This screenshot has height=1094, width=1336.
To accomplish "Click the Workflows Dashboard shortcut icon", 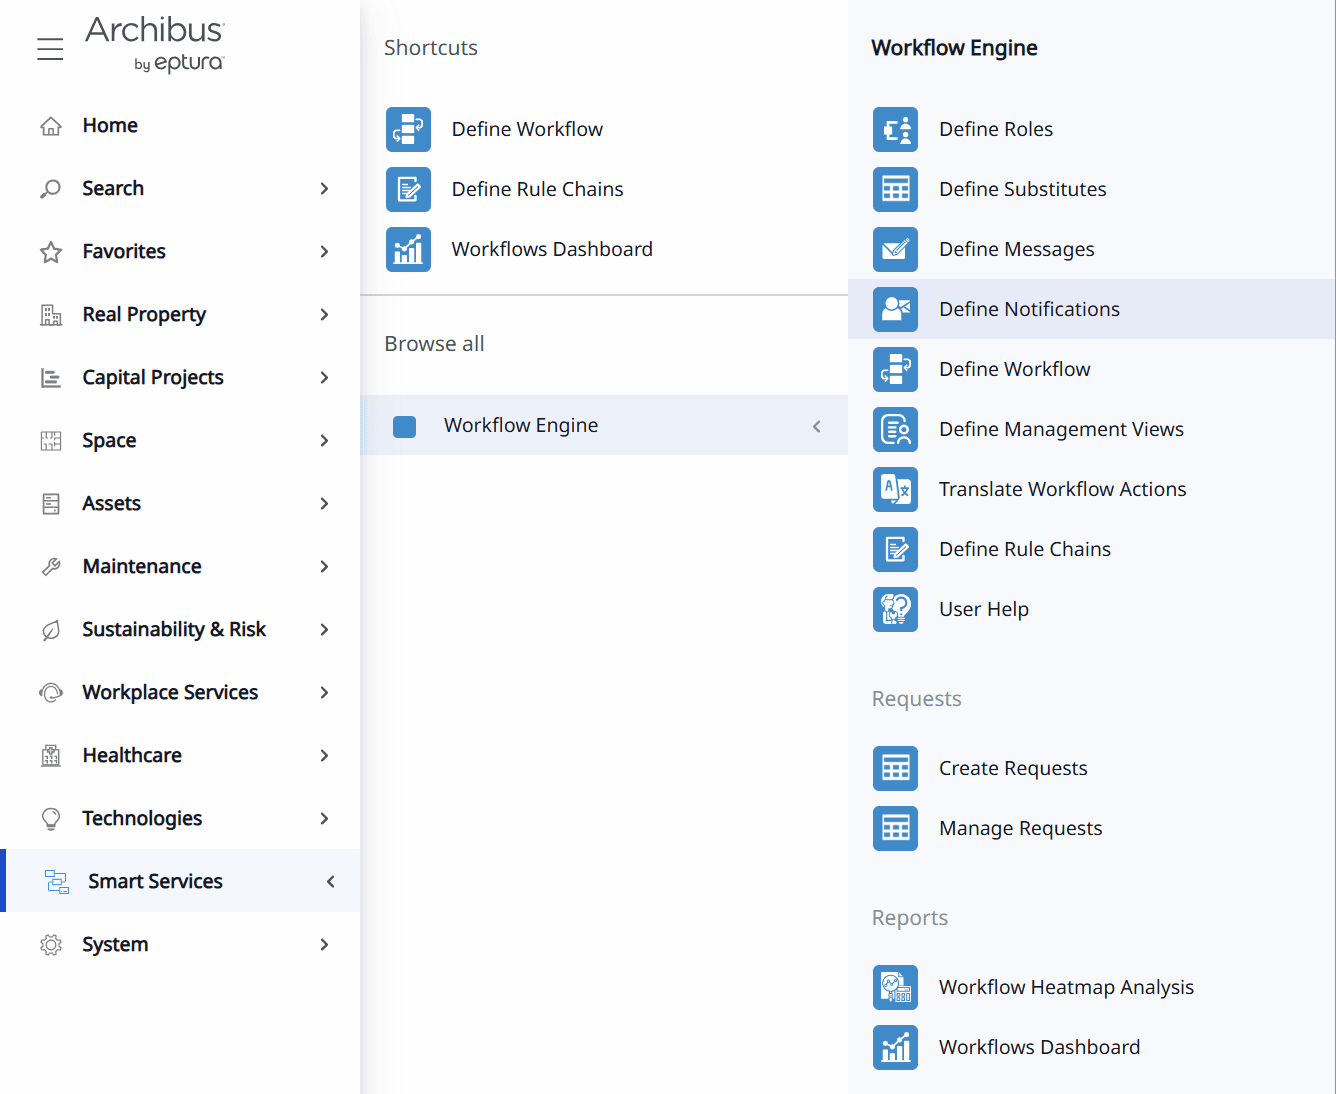I will pyautogui.click(x=408, y=249).
